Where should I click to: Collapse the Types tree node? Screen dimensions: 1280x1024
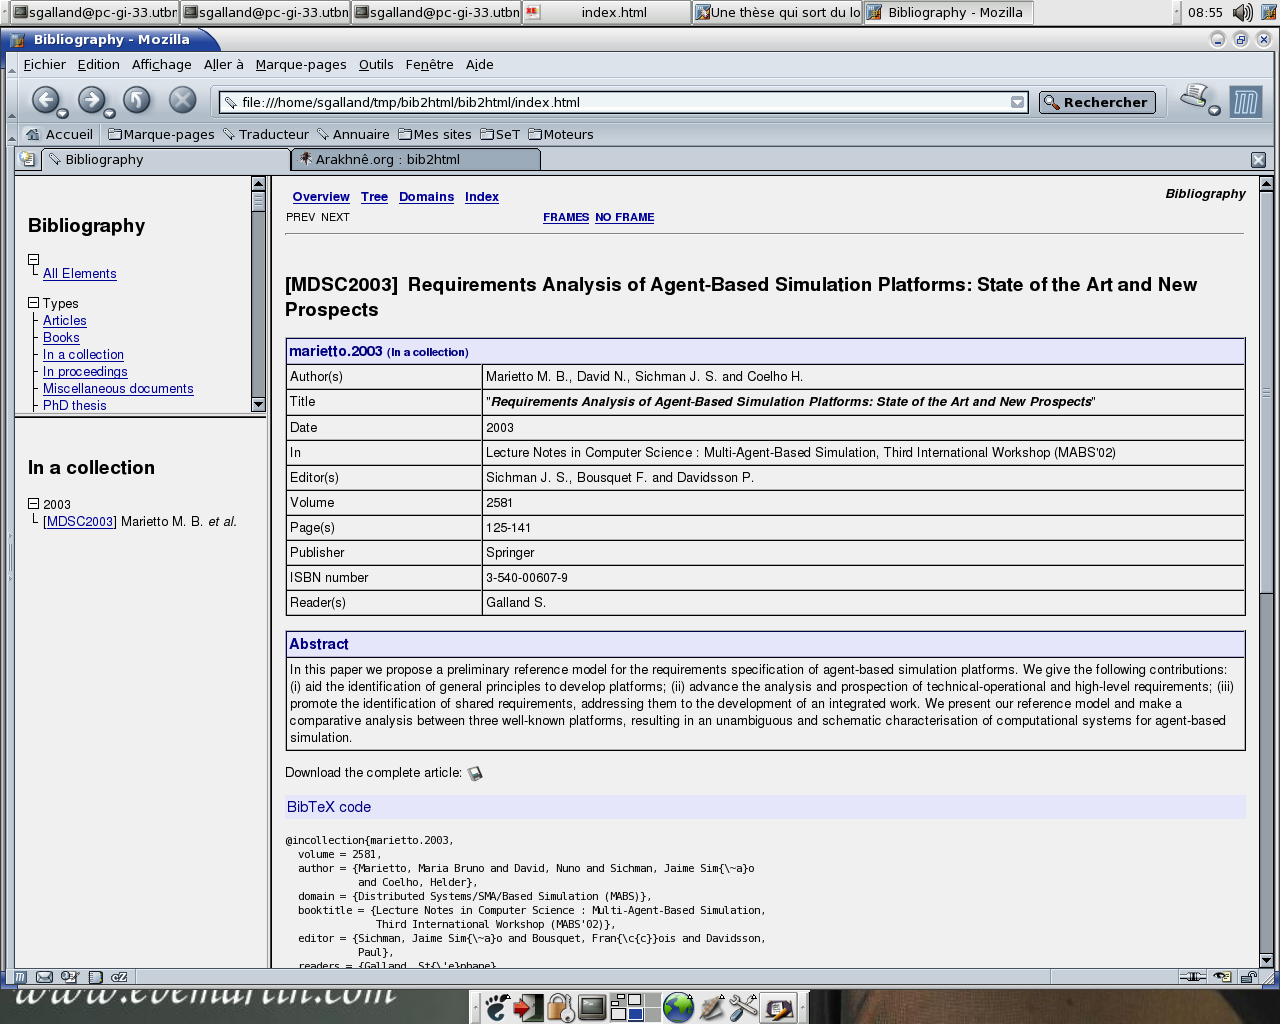click(x=33, y=303)
